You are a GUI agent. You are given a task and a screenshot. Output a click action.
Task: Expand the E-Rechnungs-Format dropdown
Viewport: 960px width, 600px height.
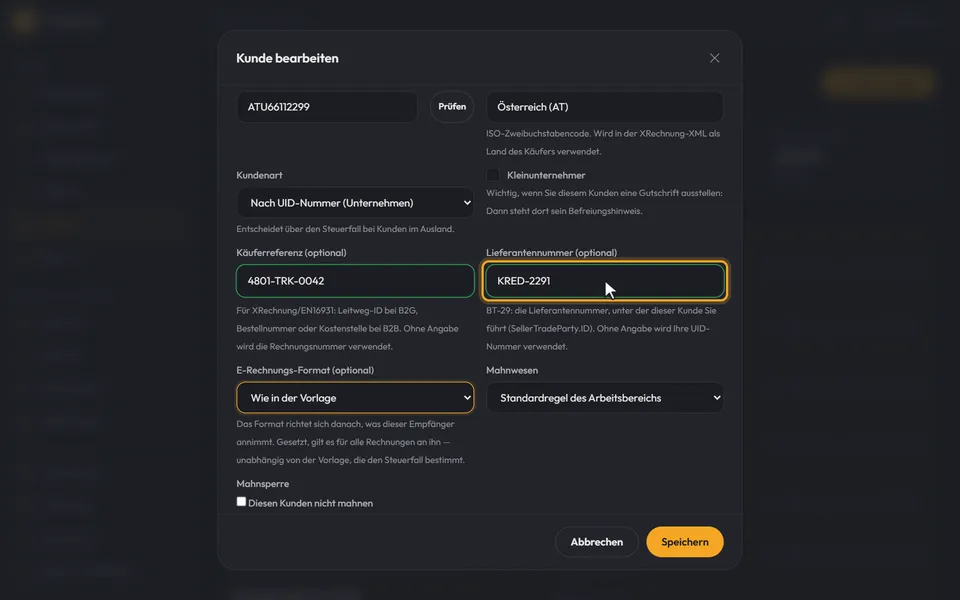pos(355,398)
